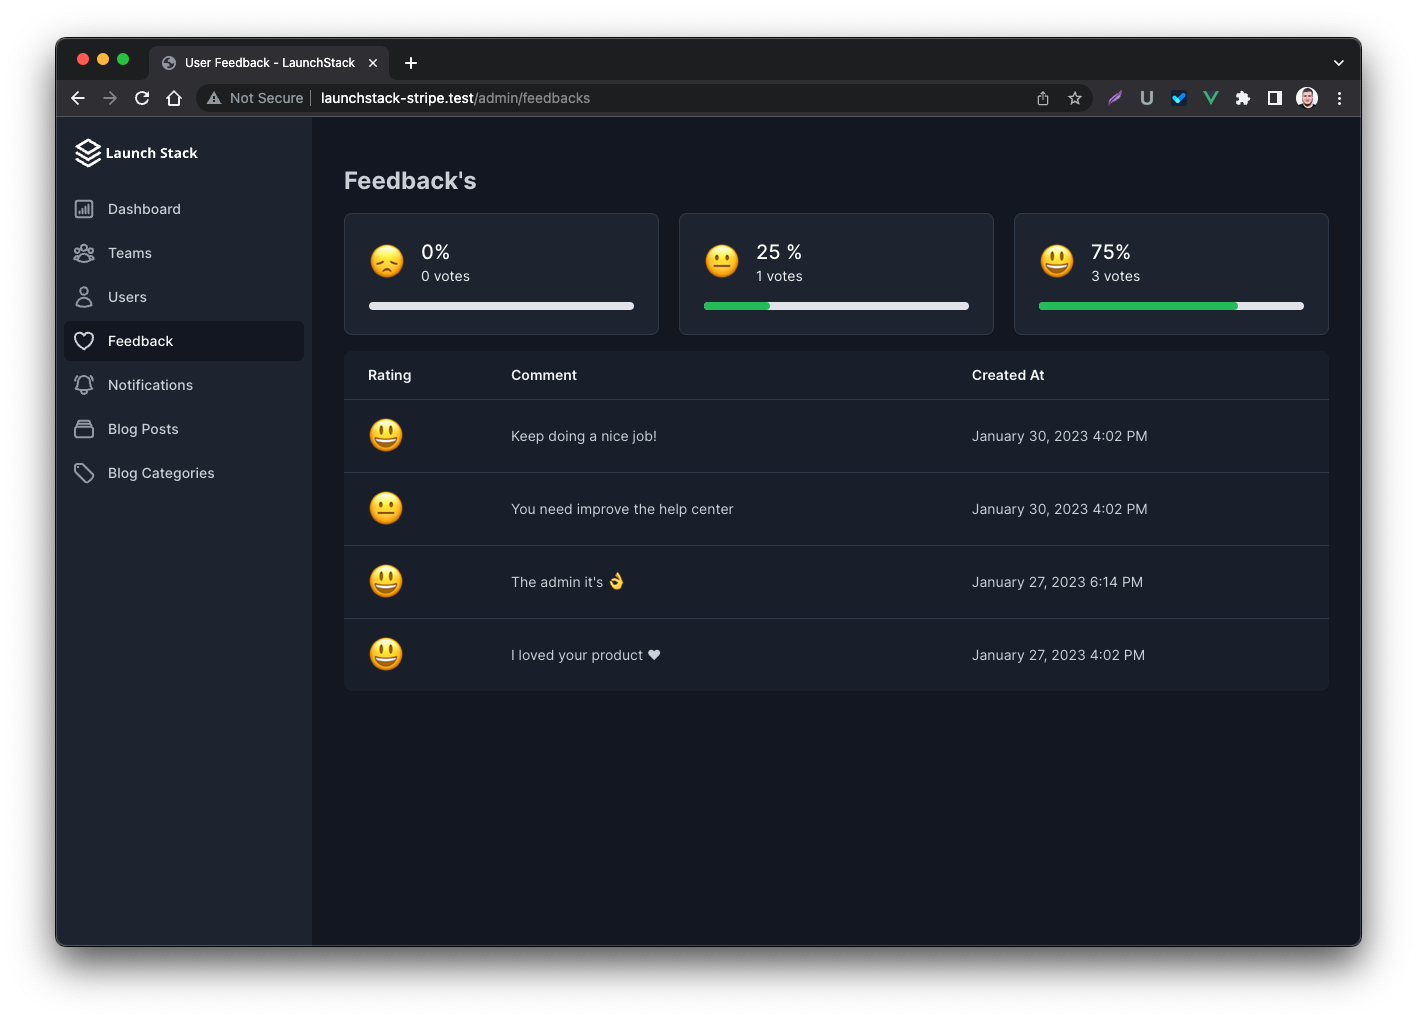Click the Launch Stack logo icon
This screenshot has width=1417, height=1020.
click(88, 153)
